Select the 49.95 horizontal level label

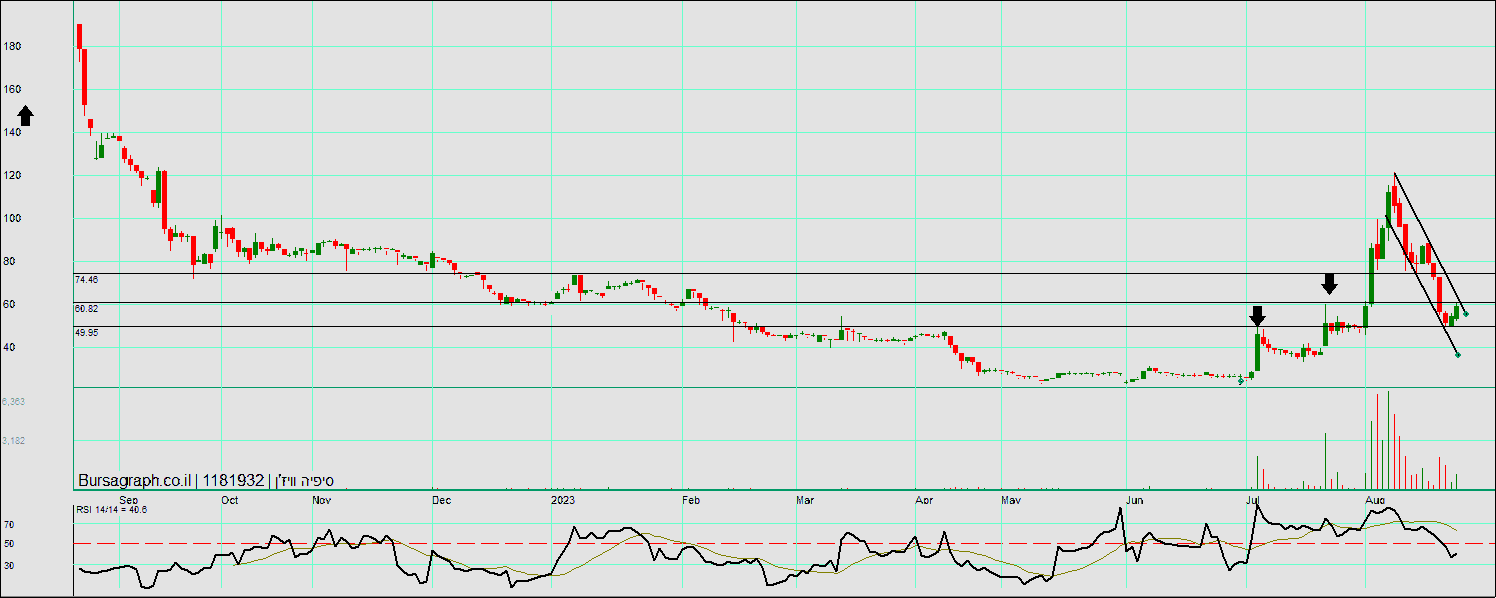tap(86, 332)
